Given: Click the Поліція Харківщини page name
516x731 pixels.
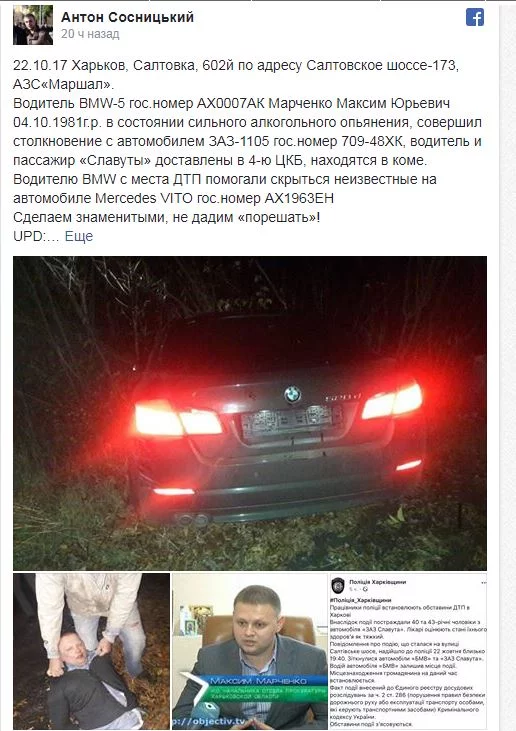Looking at the screenshot, I should (x=378, y=582).
